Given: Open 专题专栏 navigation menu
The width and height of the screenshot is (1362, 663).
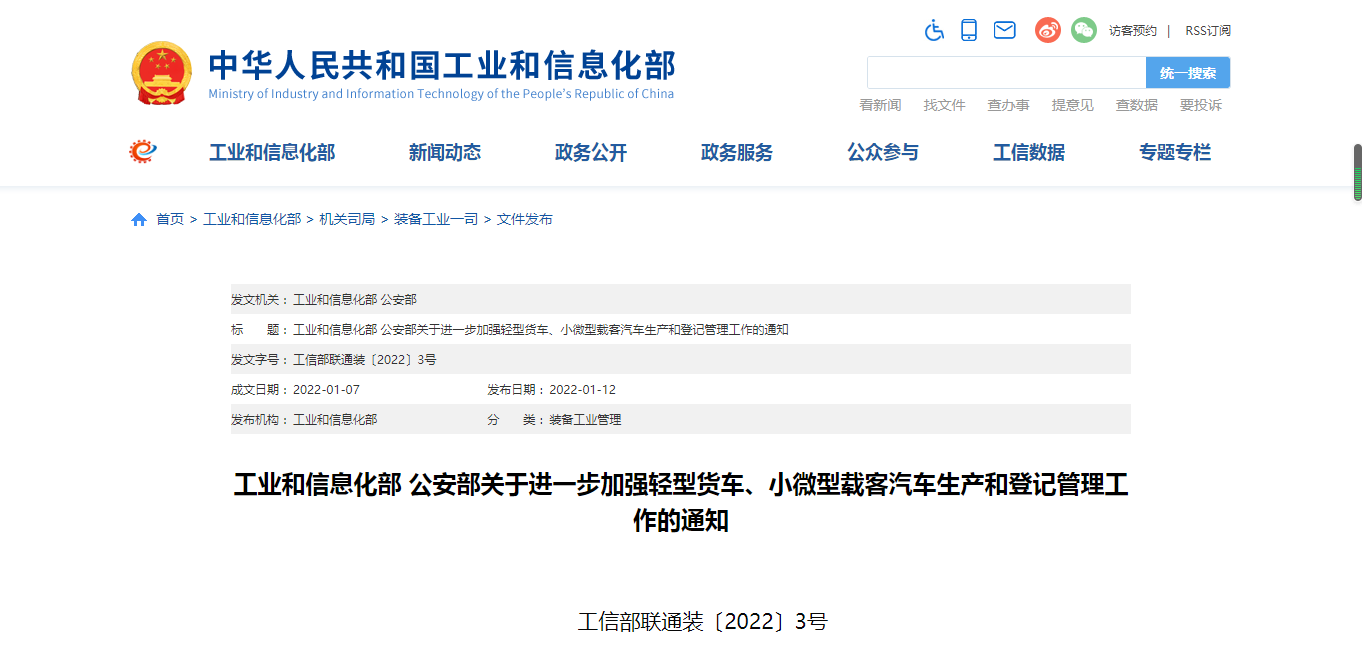Looking at the screenshot, I should 1175,153.
